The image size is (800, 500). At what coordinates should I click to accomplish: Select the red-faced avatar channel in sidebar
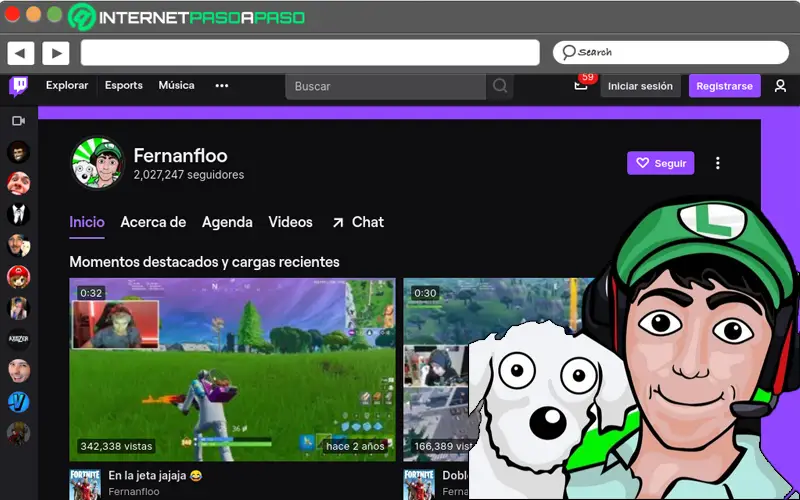pyautogui.click(x=19, y=183)
